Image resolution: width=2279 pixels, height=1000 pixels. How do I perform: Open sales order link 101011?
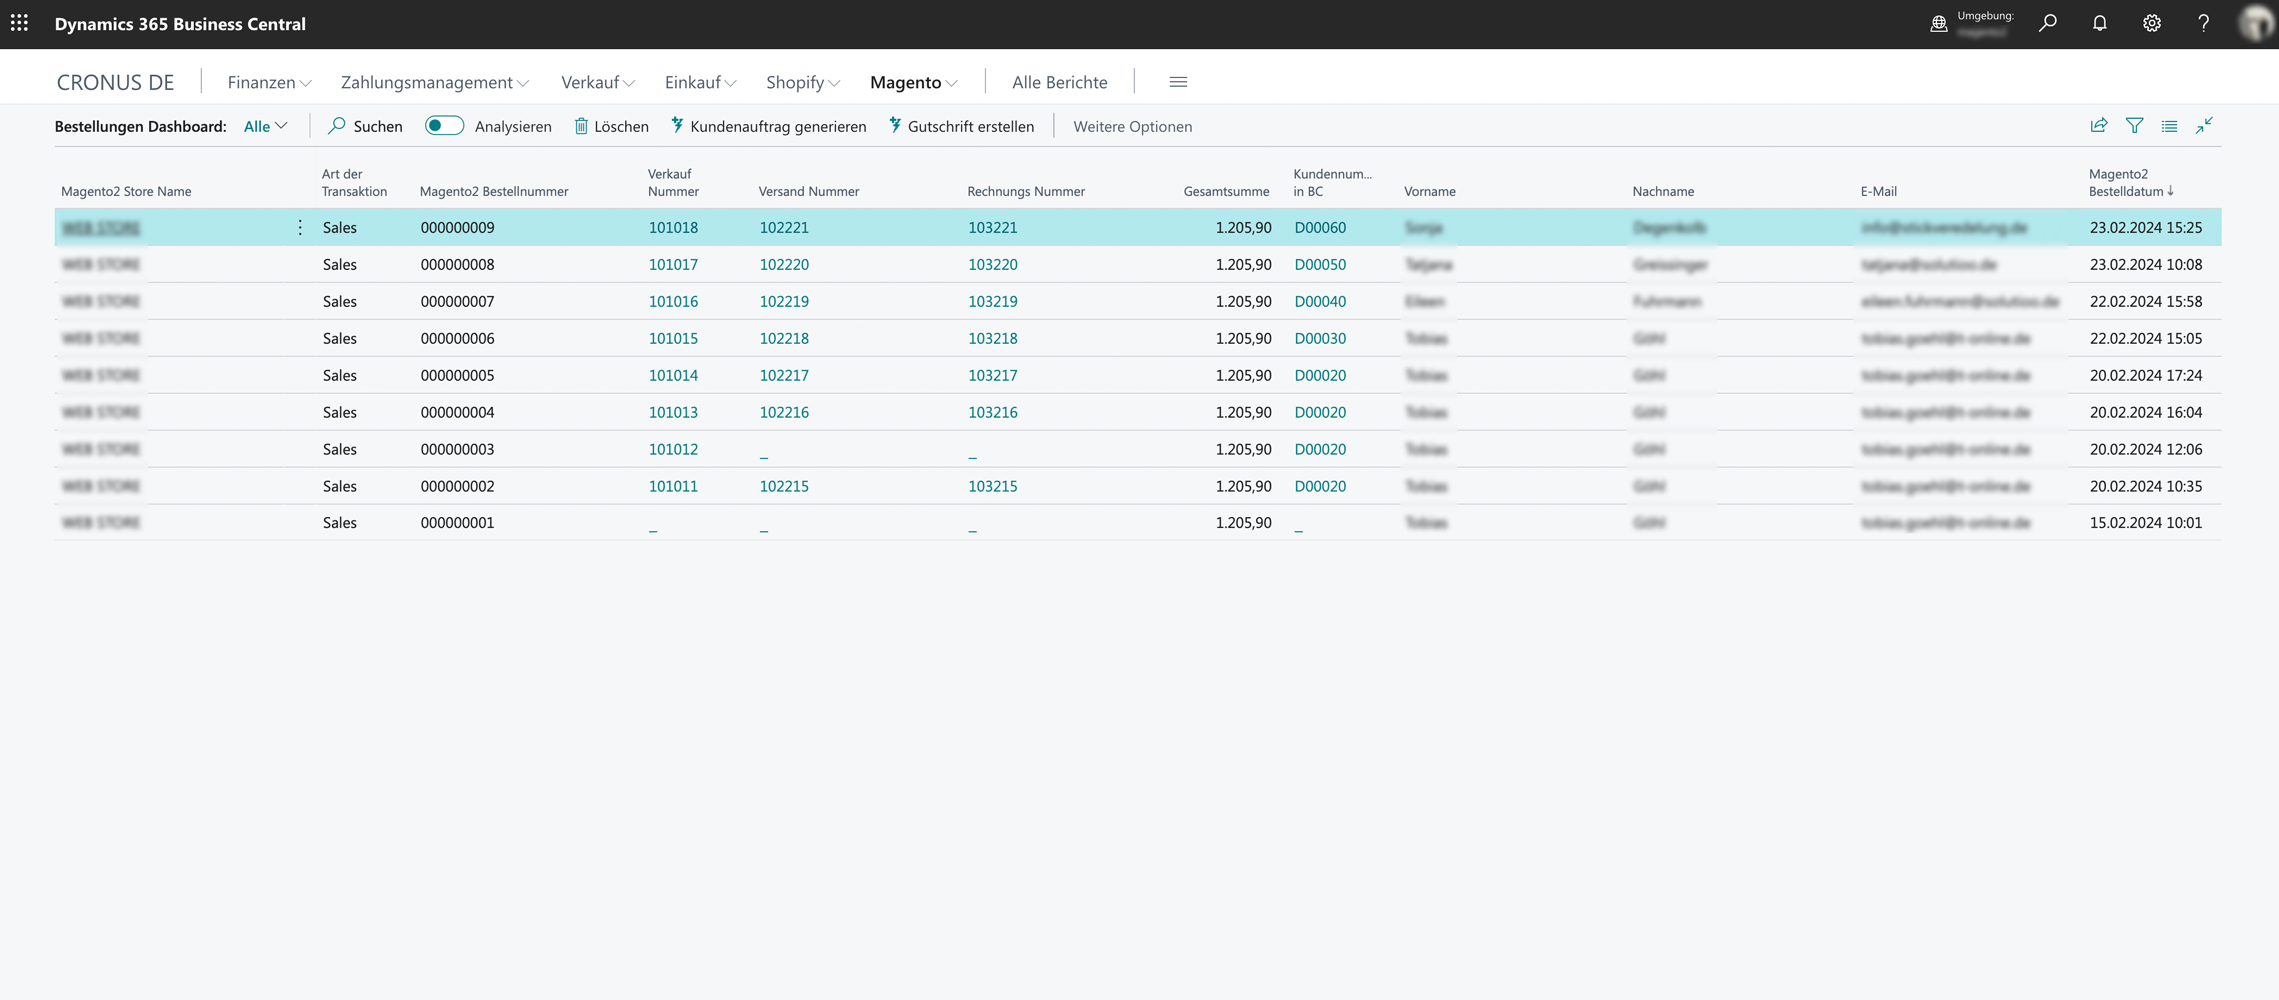point(673,486)
